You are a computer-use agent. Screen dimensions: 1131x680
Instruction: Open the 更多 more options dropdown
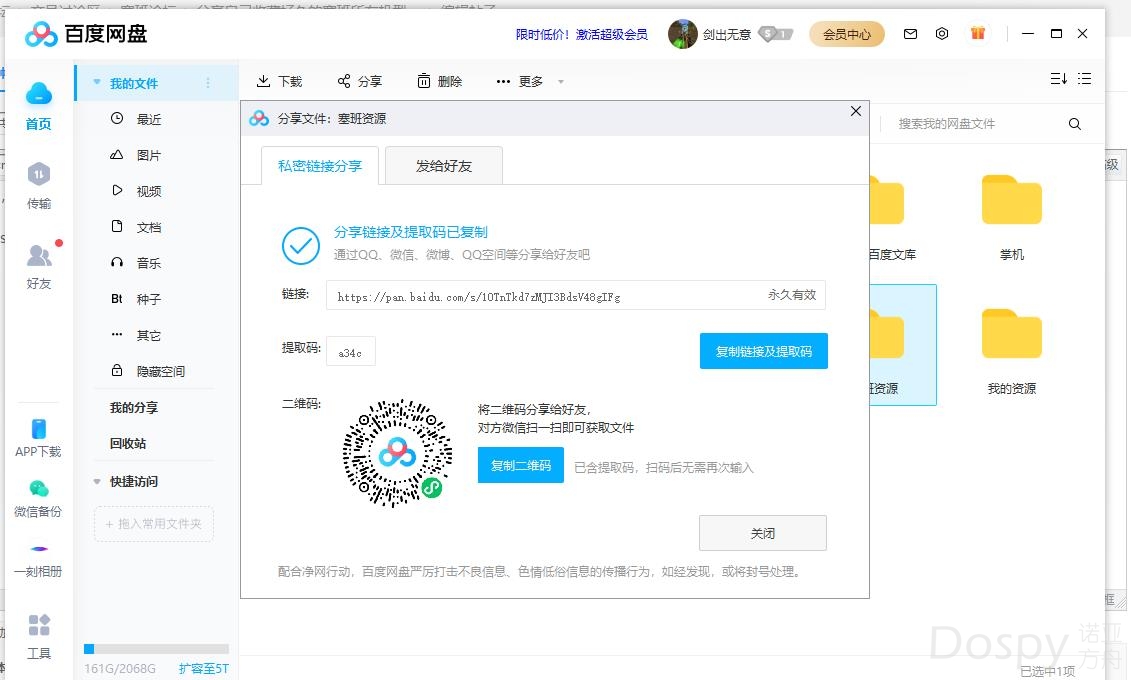(x=529, y=81)
